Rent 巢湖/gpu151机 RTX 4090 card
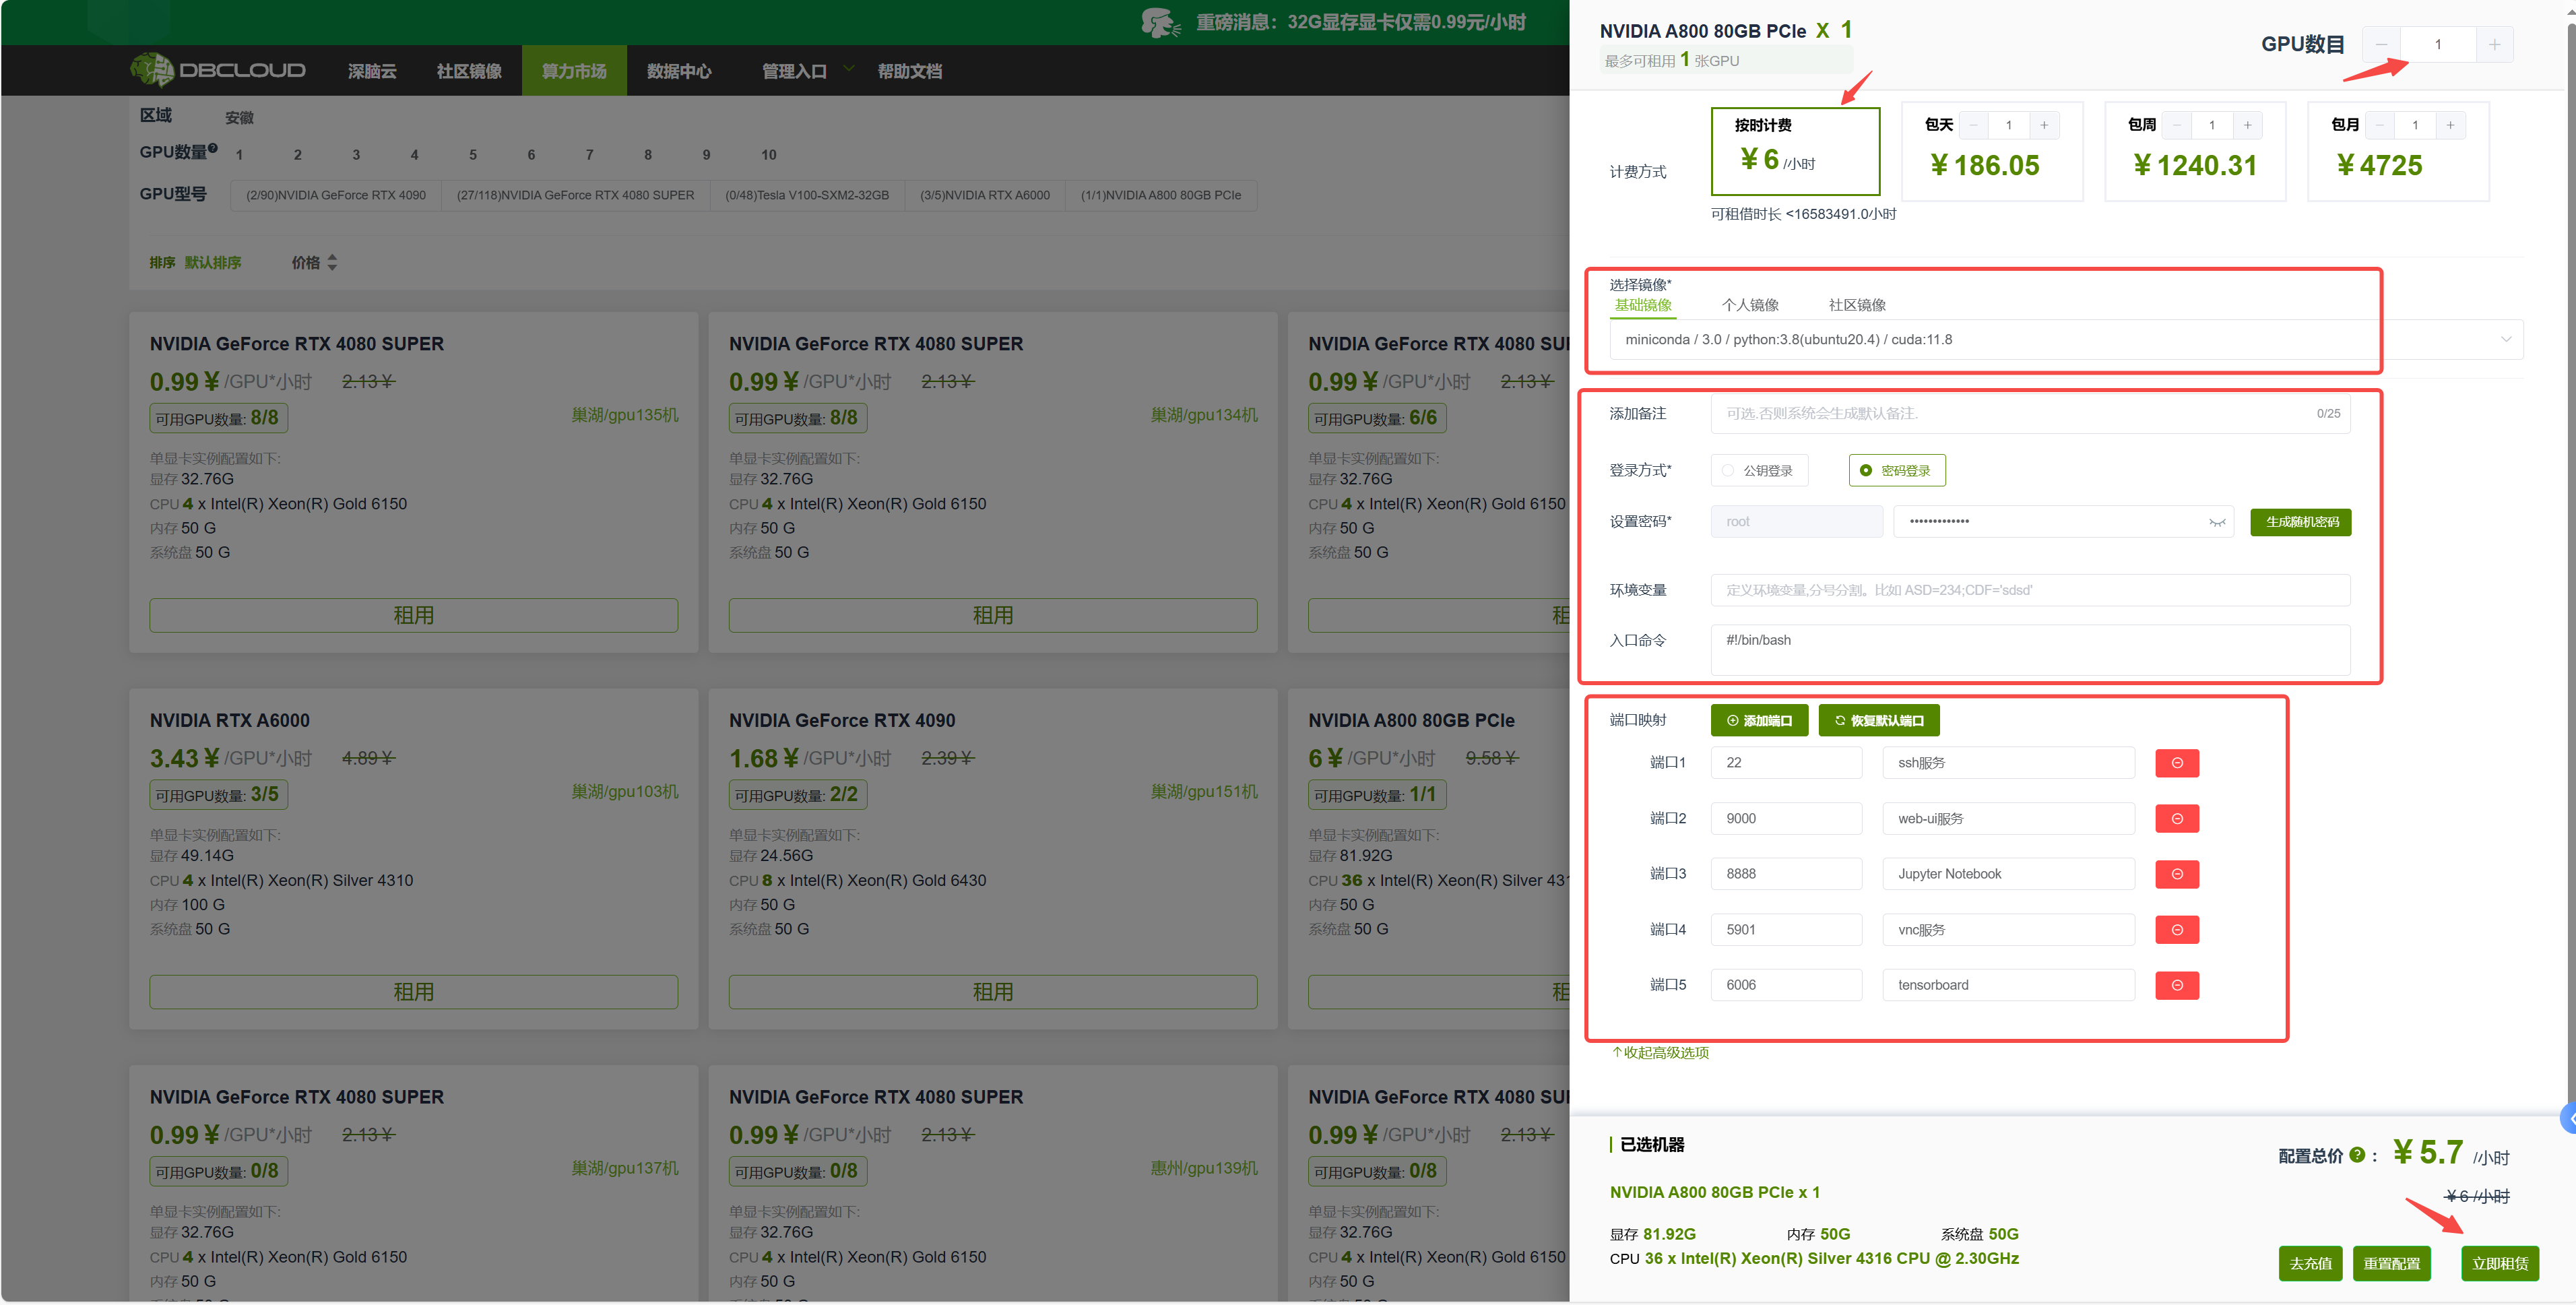Image resolution: width=2576 pixels, height=1305 pixels. (x=993, y=992)
